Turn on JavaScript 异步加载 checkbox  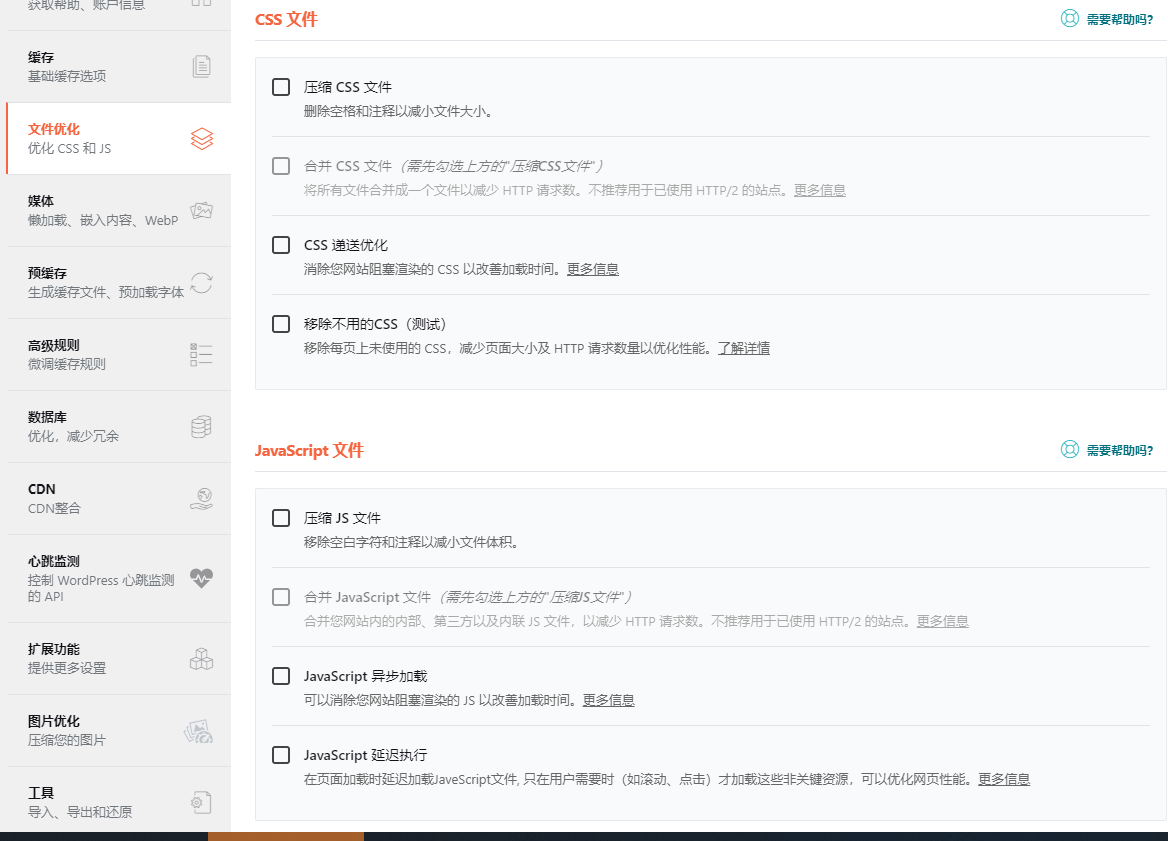point(281,676)
